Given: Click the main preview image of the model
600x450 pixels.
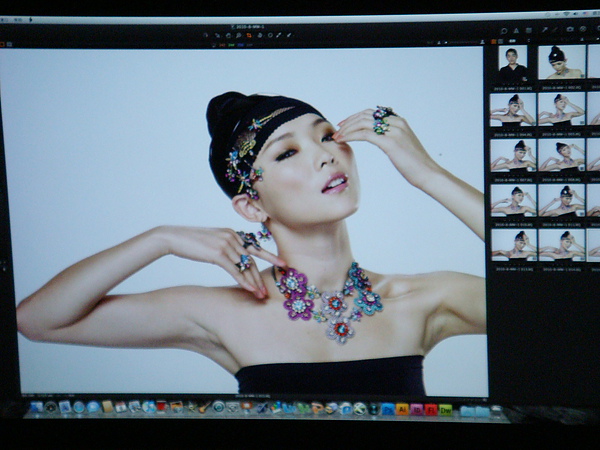Looking at the screenshot, I should (x=245, y=221).
